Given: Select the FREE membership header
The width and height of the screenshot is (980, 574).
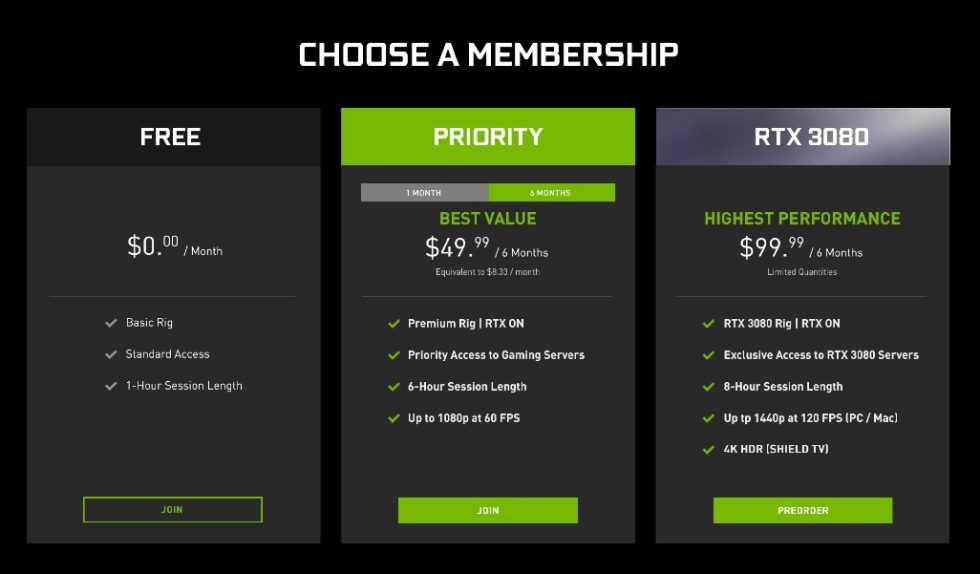Looking at the screenshot, I should 173,137.
